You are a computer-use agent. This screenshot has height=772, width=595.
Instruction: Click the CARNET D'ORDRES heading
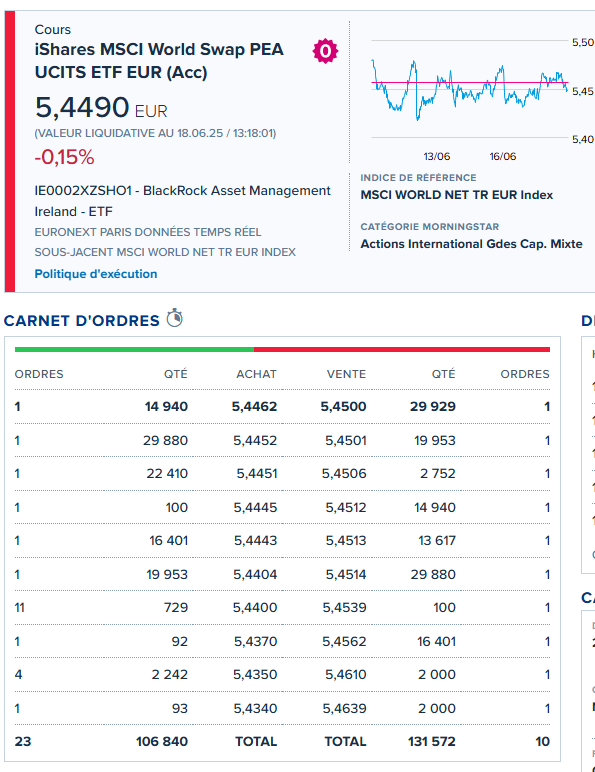[82, 321]
